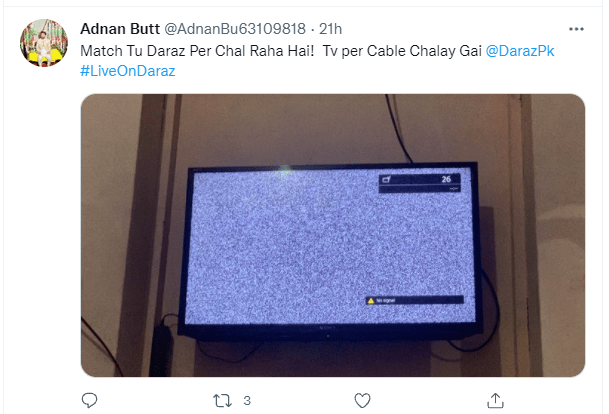This screenshot has width=609, height=414.
Task: Enlarge the TV static photo
Action: 333,235
